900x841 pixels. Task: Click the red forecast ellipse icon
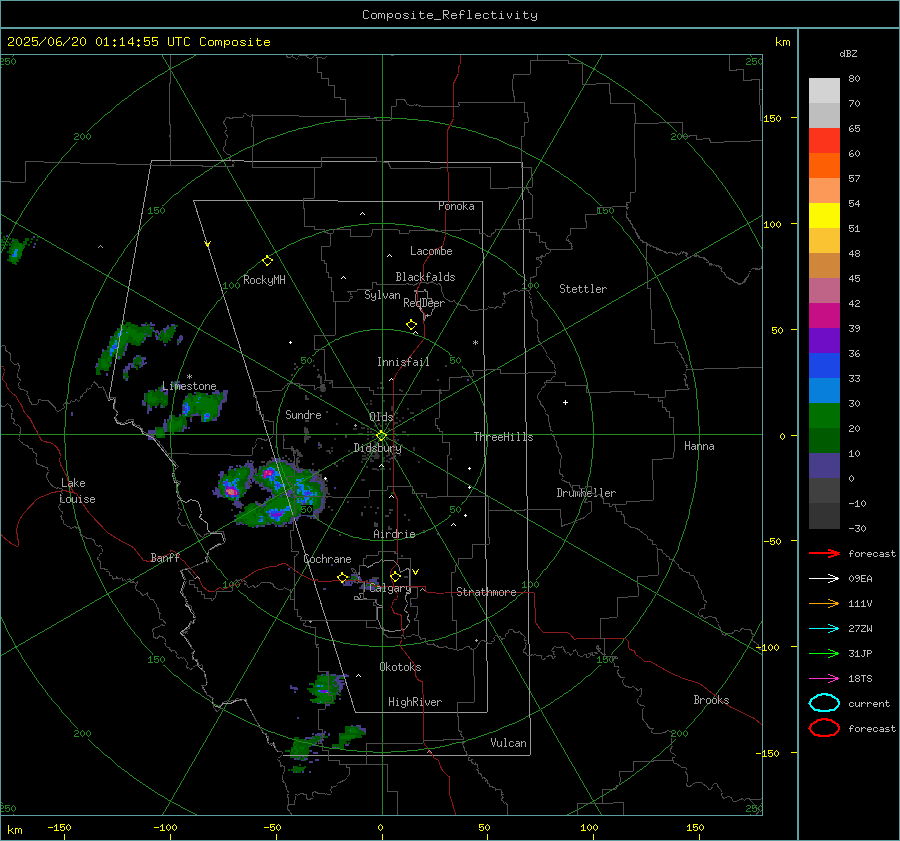pyautogui.click(x=824, y=728)
